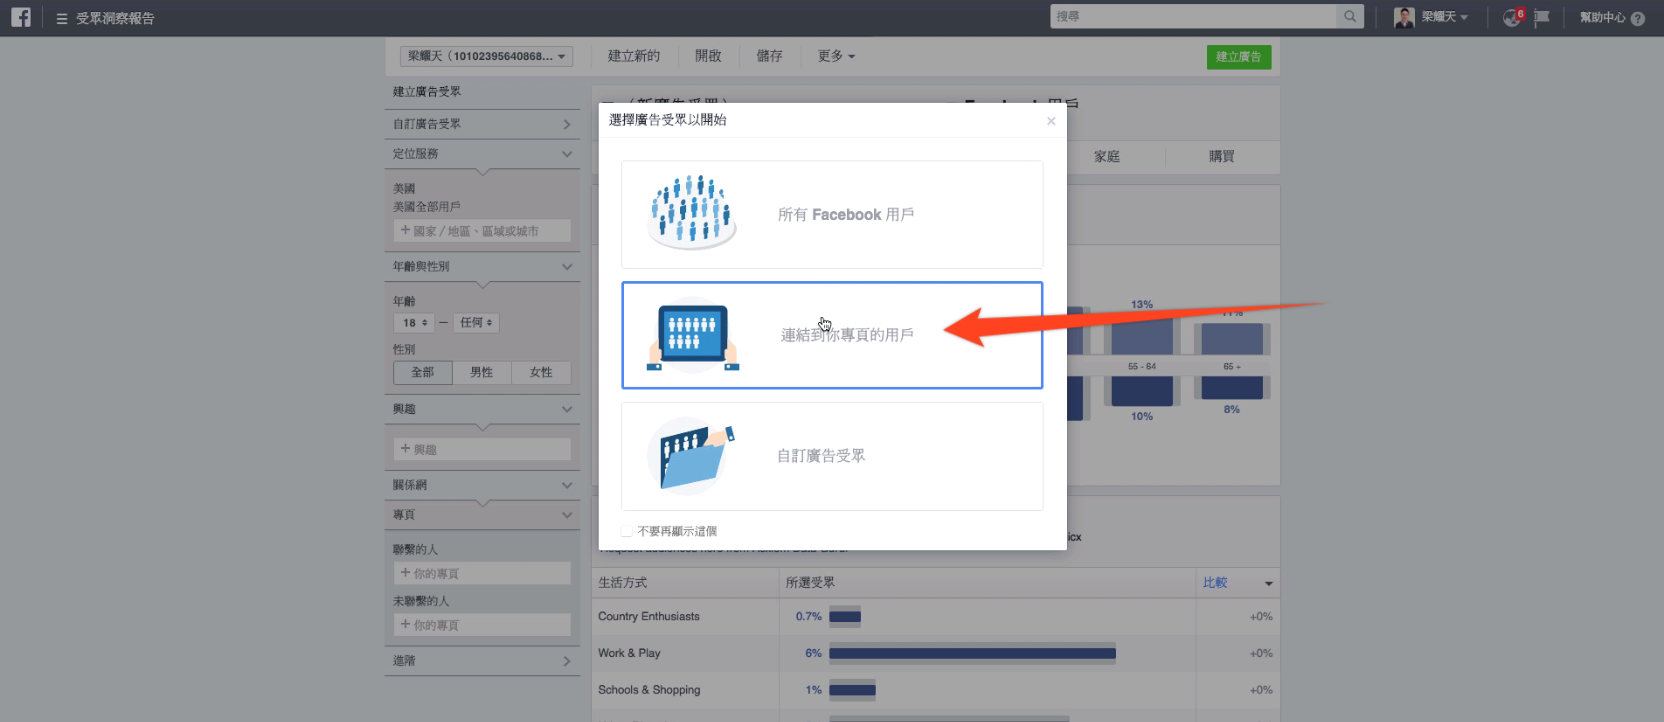Click the flag pages icon in top bar
The image size is (1664, 722).
tap(1542, 18)
